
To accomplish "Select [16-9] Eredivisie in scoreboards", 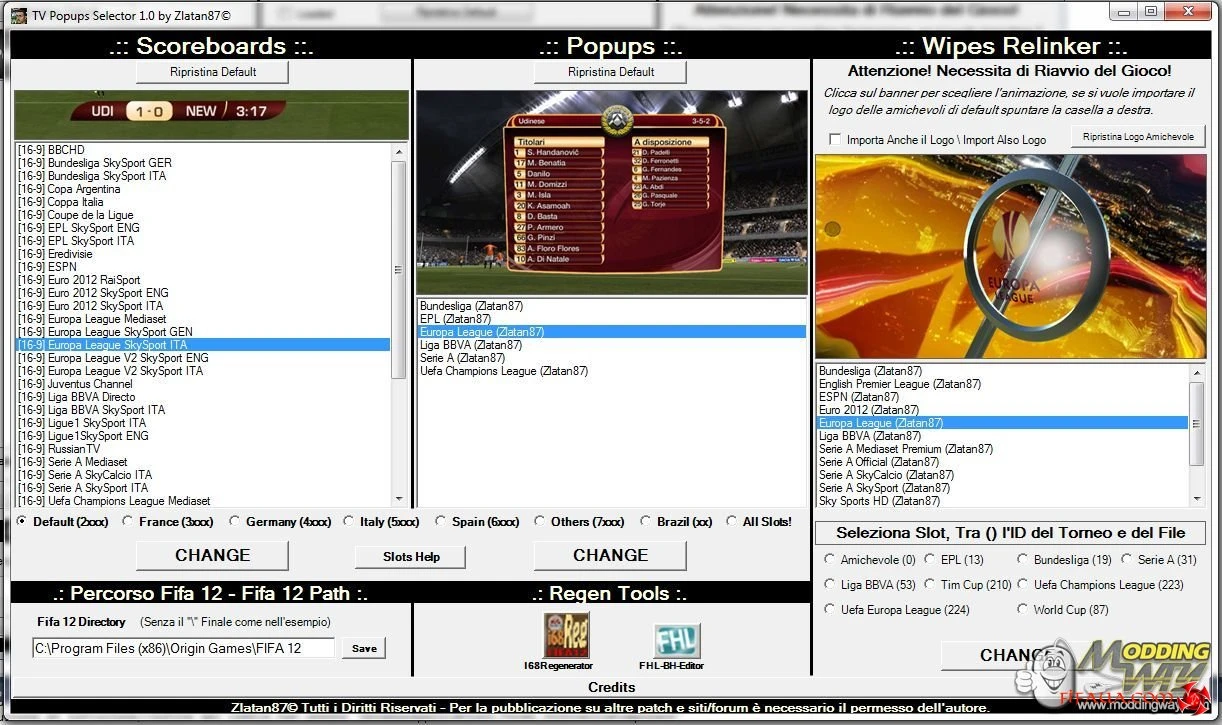I will point(204,254).
